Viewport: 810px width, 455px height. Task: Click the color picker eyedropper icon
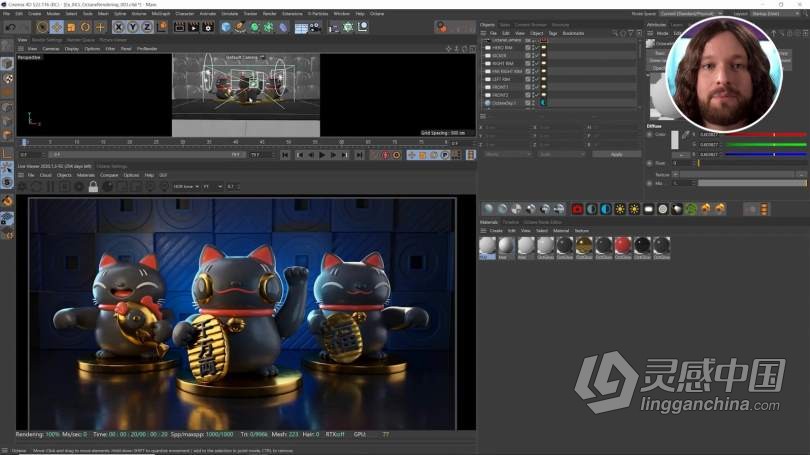[x=685, y=135]
